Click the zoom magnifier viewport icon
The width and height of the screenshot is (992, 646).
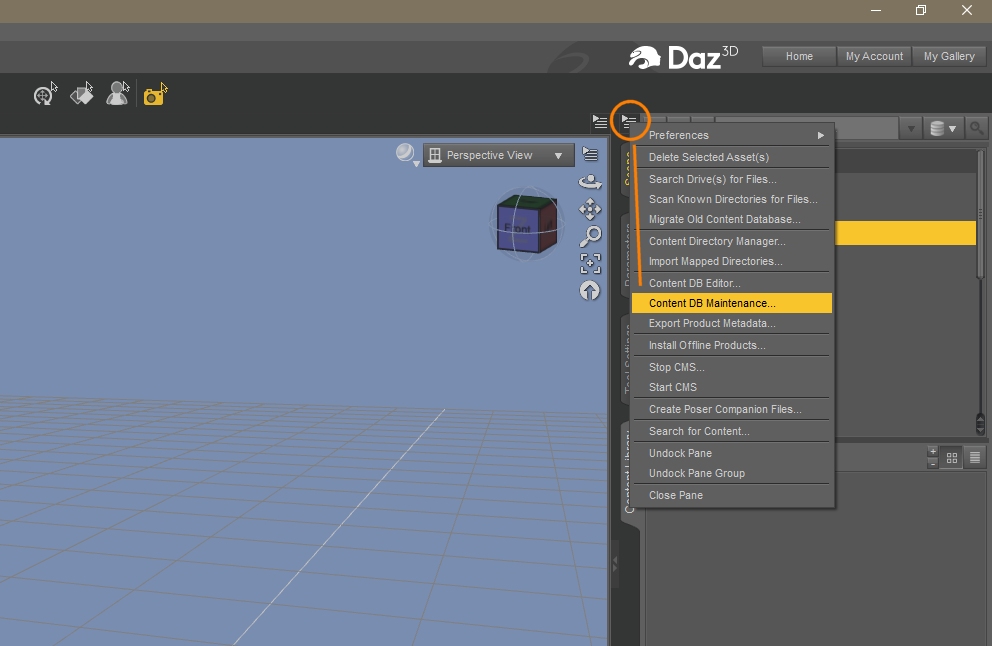[590, 236]
